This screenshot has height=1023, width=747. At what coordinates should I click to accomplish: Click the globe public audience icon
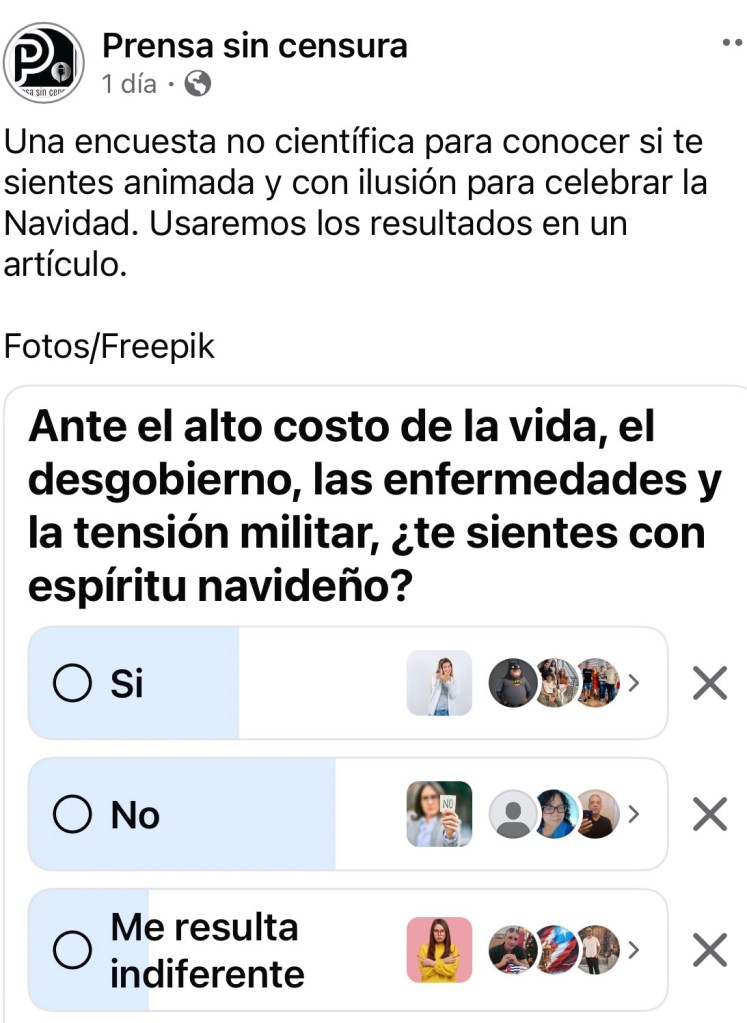[198, 85]
